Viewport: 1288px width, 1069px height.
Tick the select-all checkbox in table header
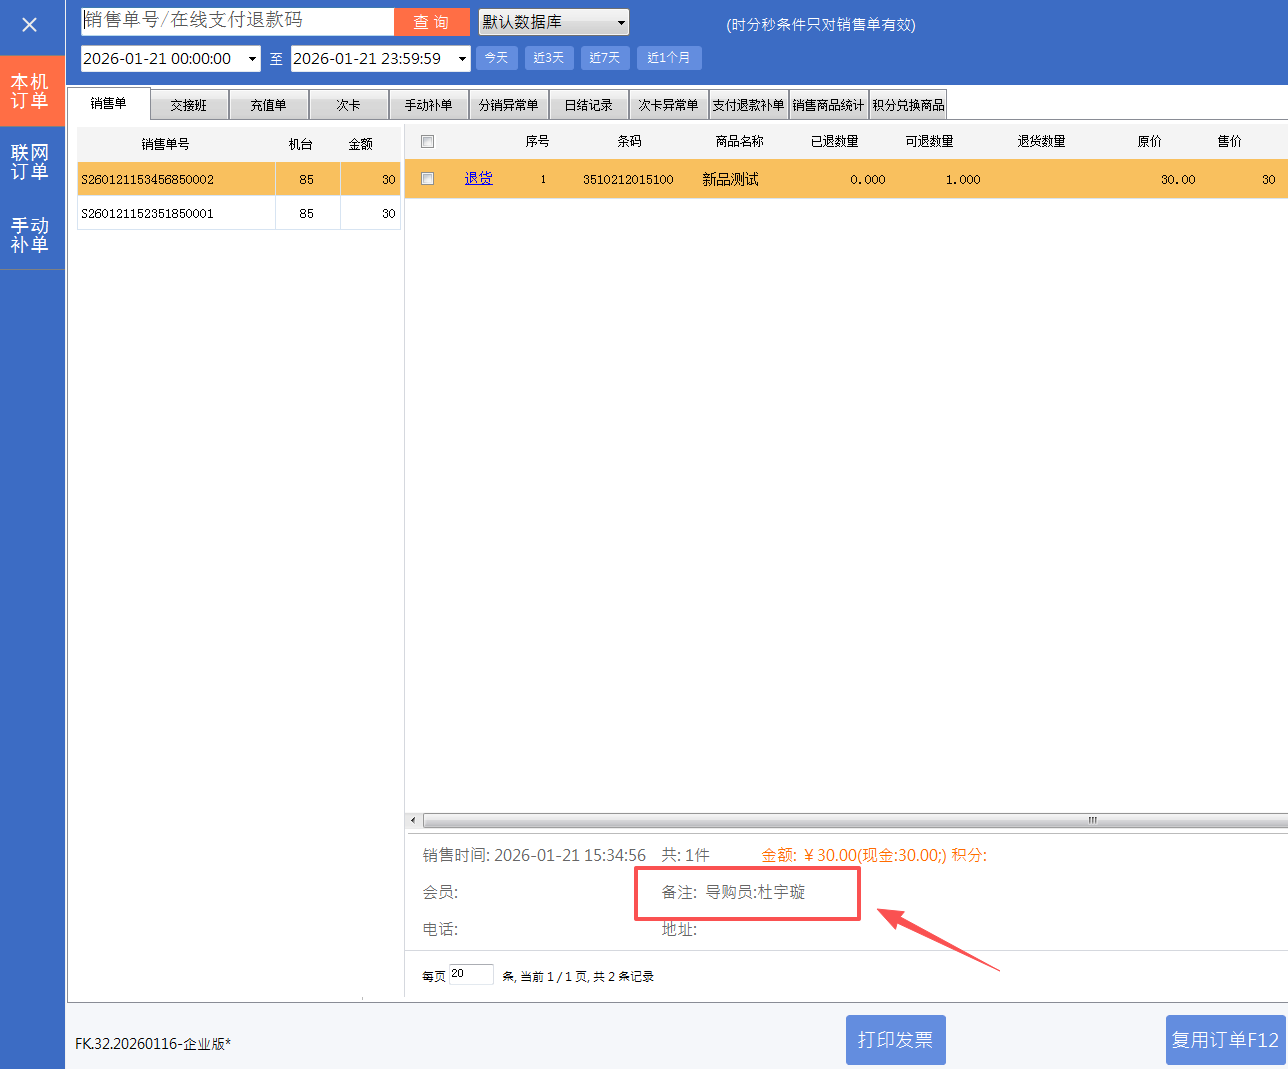[428, 142]
